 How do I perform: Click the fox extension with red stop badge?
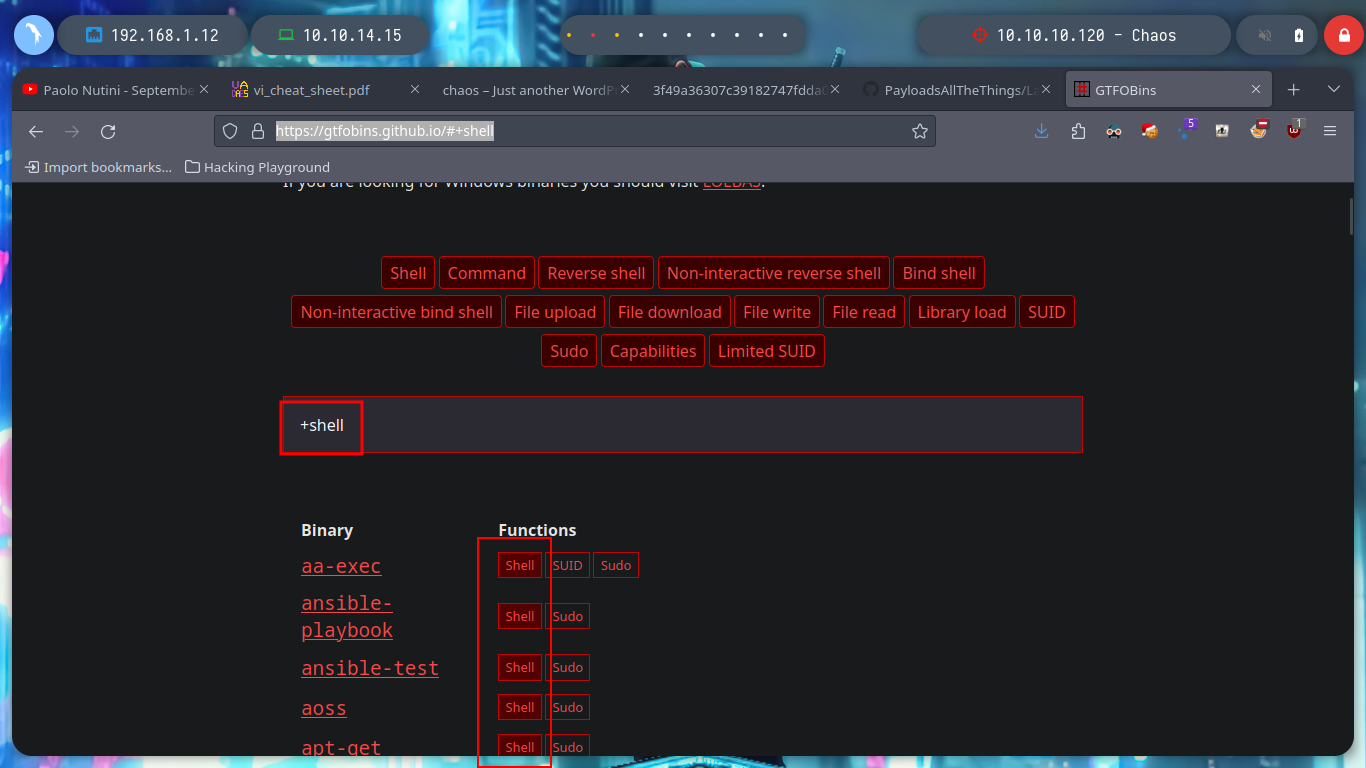(1258, 130)
